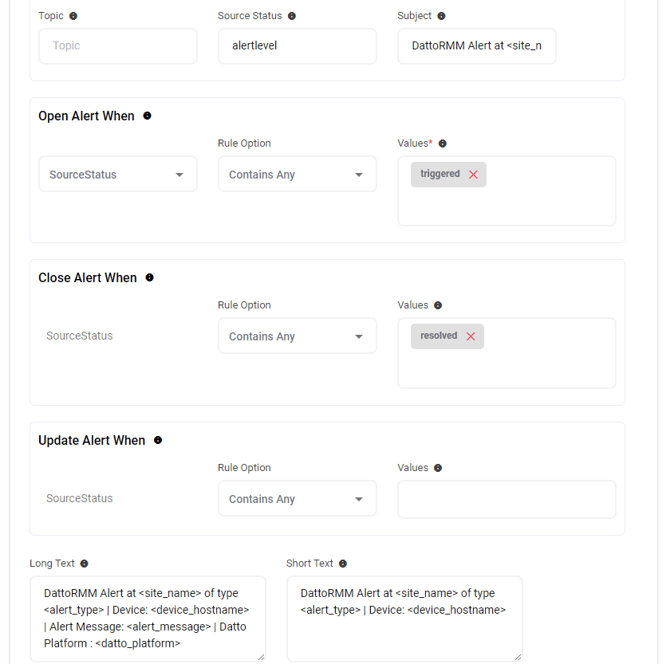The height and width of the screenshot is (664, 670).
Task: Remove the resolved value chip
Action: [471, 337]
